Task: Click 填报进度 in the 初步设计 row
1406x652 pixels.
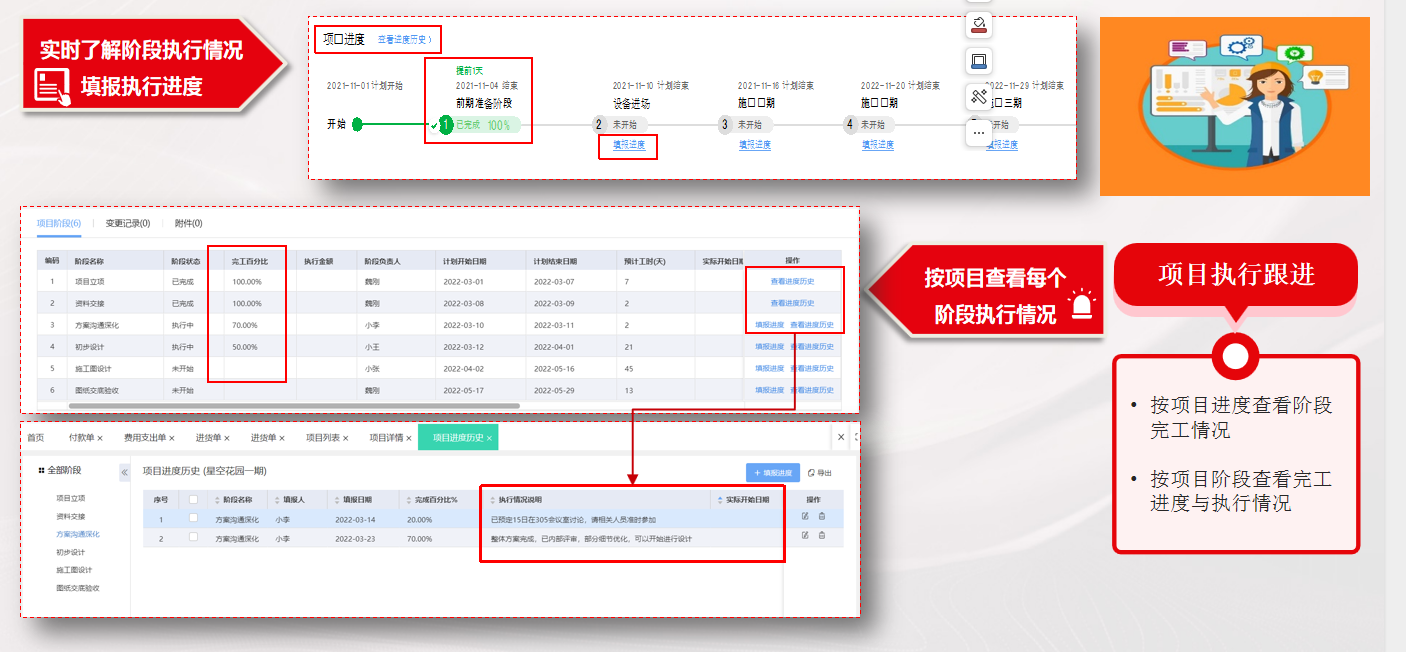Action: pyautogui.click(x=770, y=347)
